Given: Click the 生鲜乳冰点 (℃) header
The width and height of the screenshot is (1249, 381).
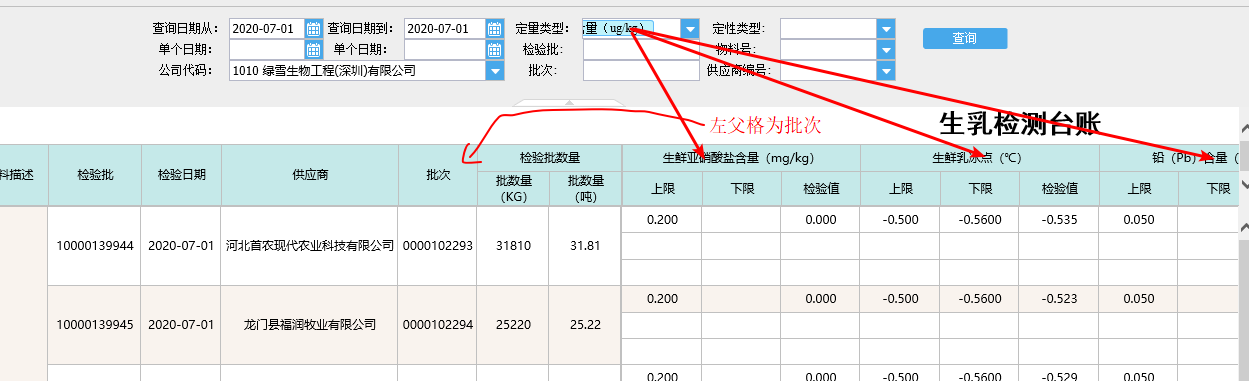Looking at the screenshot, I should 979,158.
